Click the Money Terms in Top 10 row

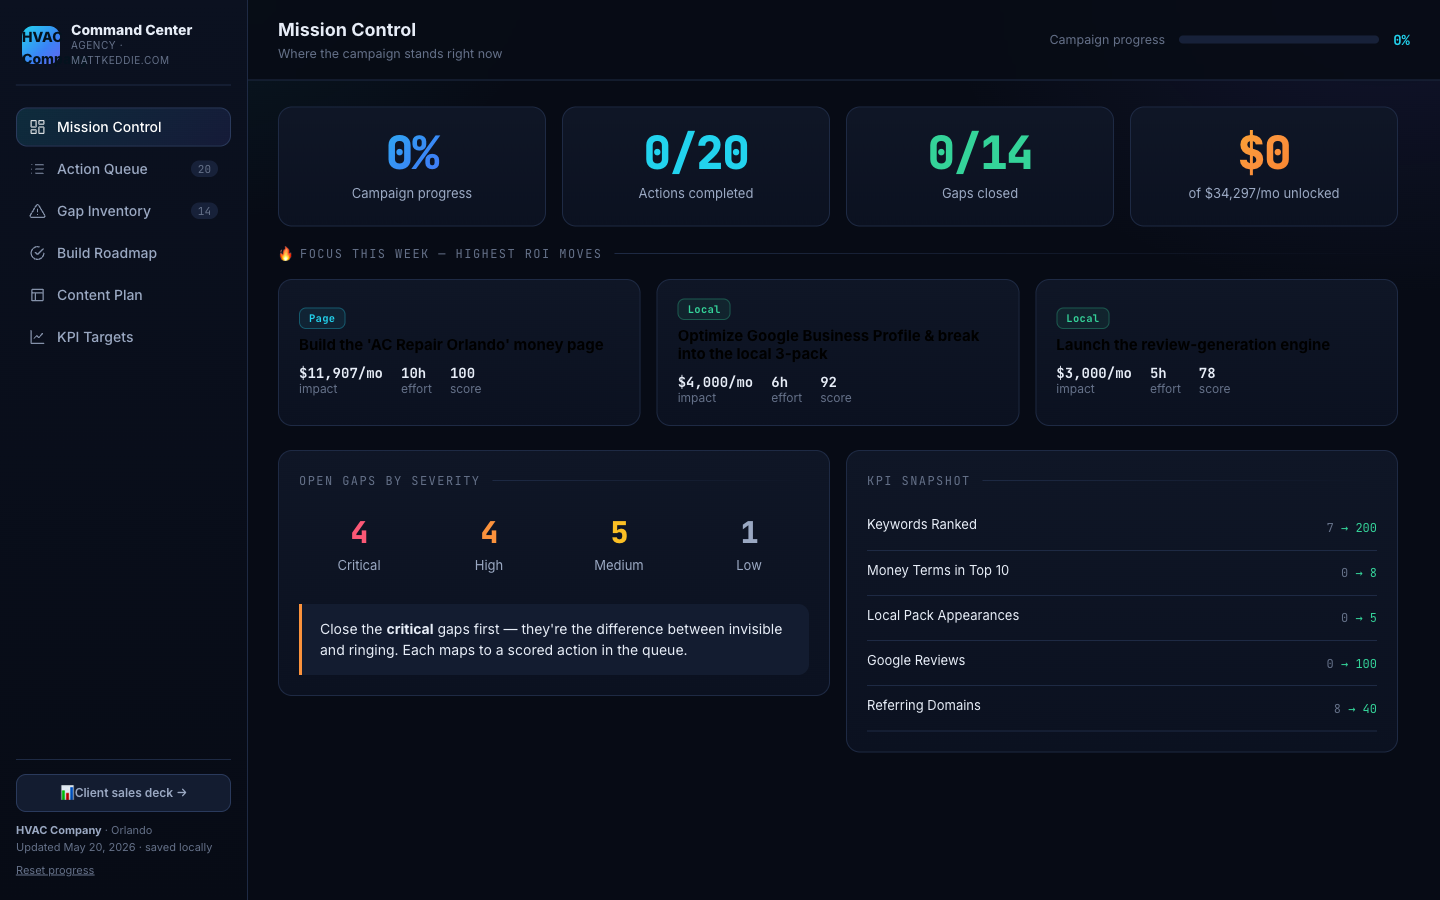click(x=1122, y=572)
